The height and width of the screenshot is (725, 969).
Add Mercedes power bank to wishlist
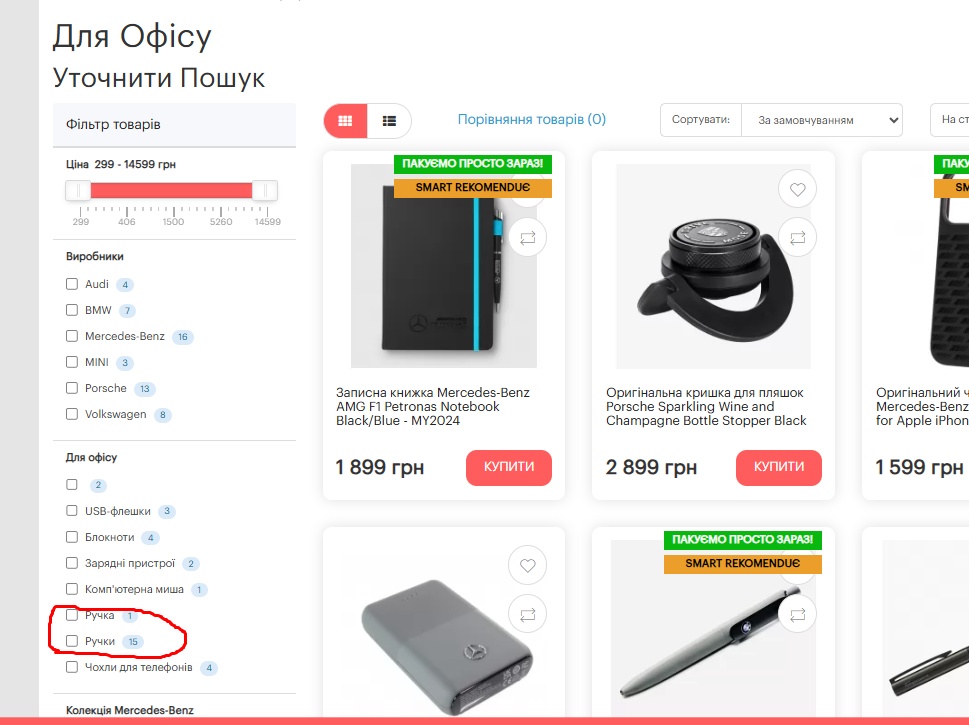pos(527,565)
